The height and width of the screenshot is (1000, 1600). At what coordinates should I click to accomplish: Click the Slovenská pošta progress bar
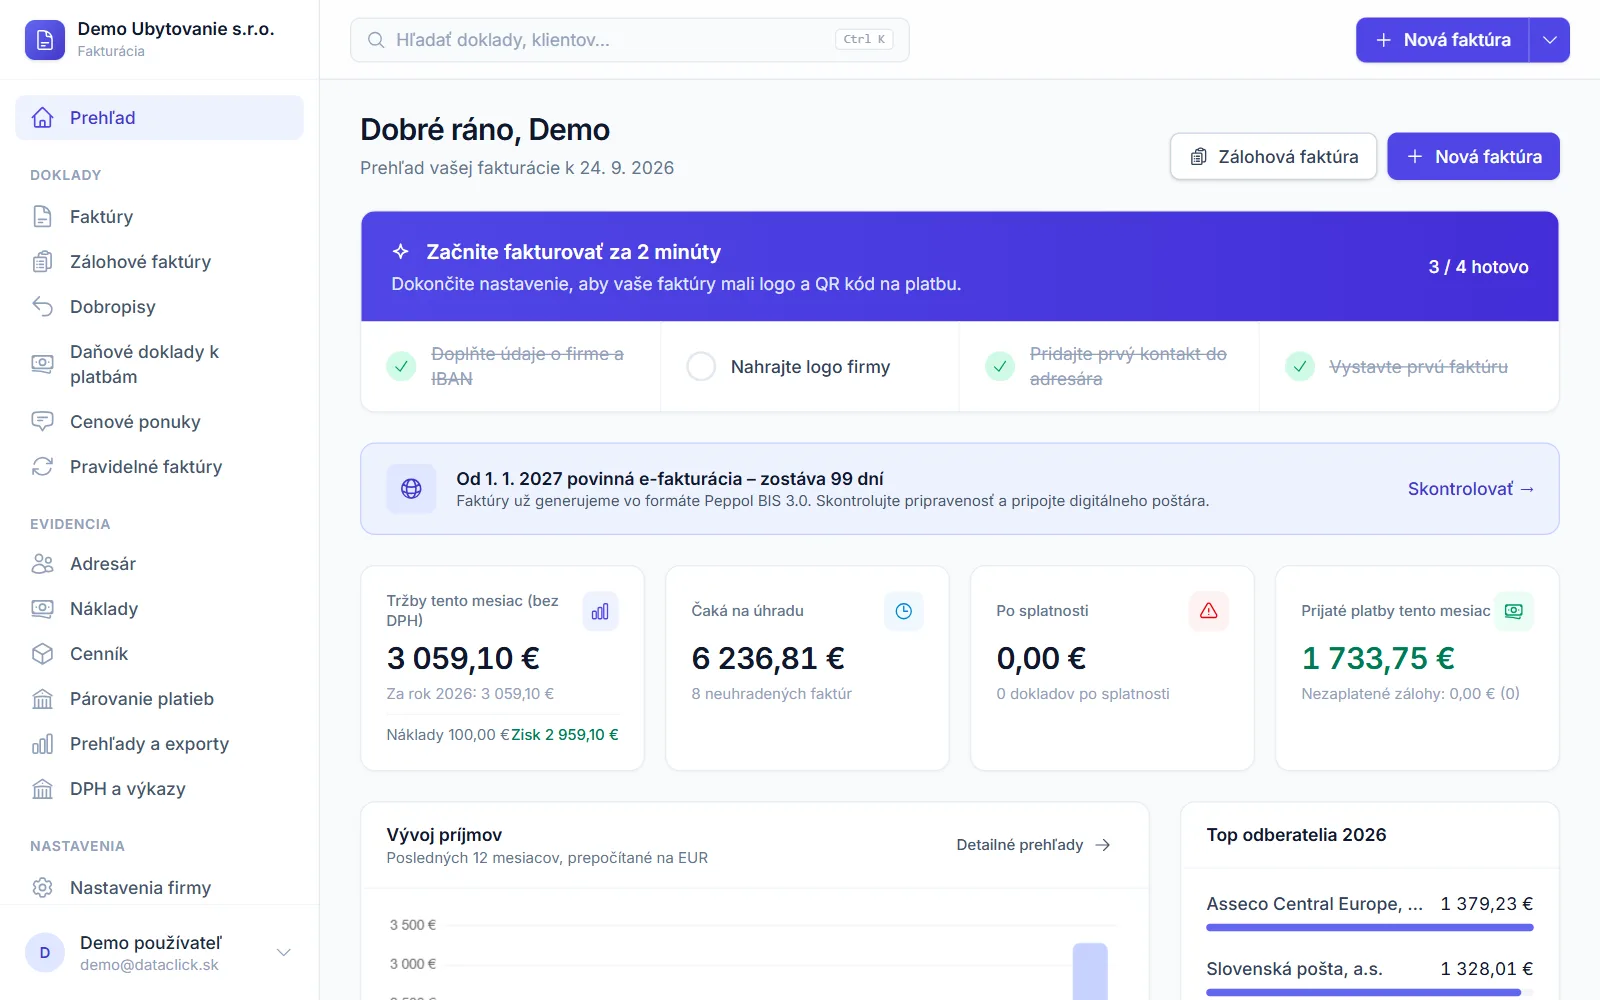[1370, 993]
